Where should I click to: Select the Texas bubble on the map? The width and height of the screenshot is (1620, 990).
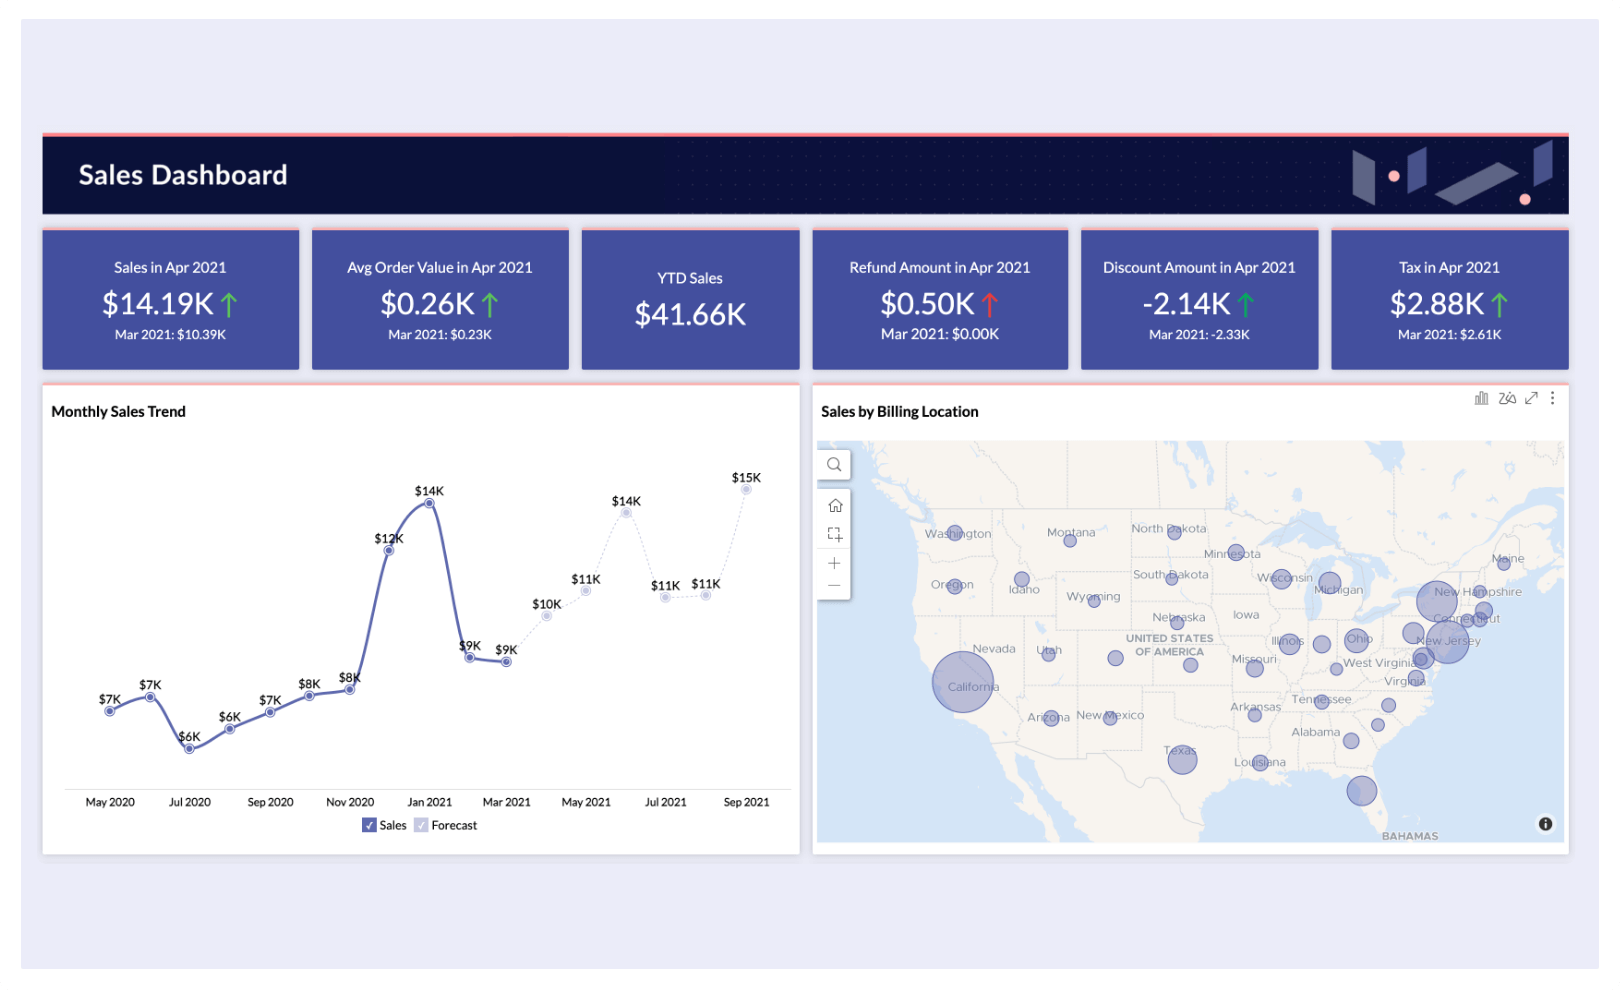1182,759
